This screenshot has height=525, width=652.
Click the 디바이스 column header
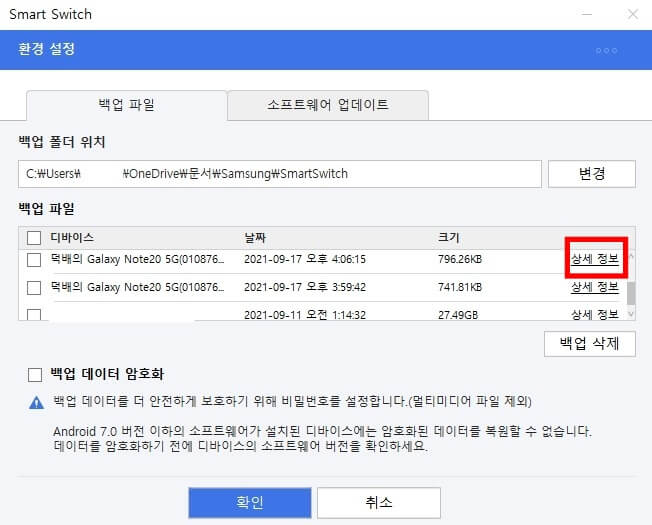(72, 237)
